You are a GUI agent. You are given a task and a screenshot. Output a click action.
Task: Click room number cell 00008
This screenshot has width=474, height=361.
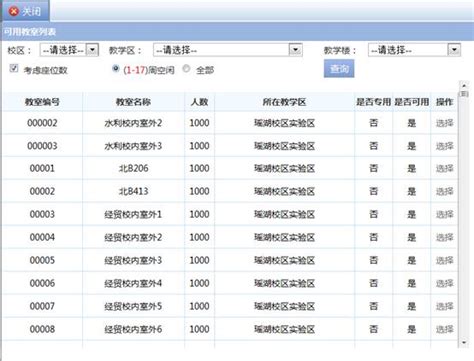(42, 329)
